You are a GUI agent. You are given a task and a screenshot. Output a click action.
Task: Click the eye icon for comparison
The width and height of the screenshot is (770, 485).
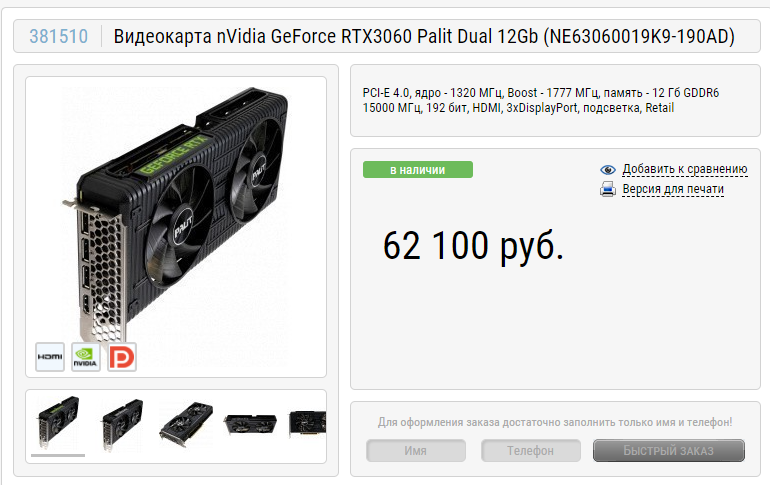pos(608,170)
